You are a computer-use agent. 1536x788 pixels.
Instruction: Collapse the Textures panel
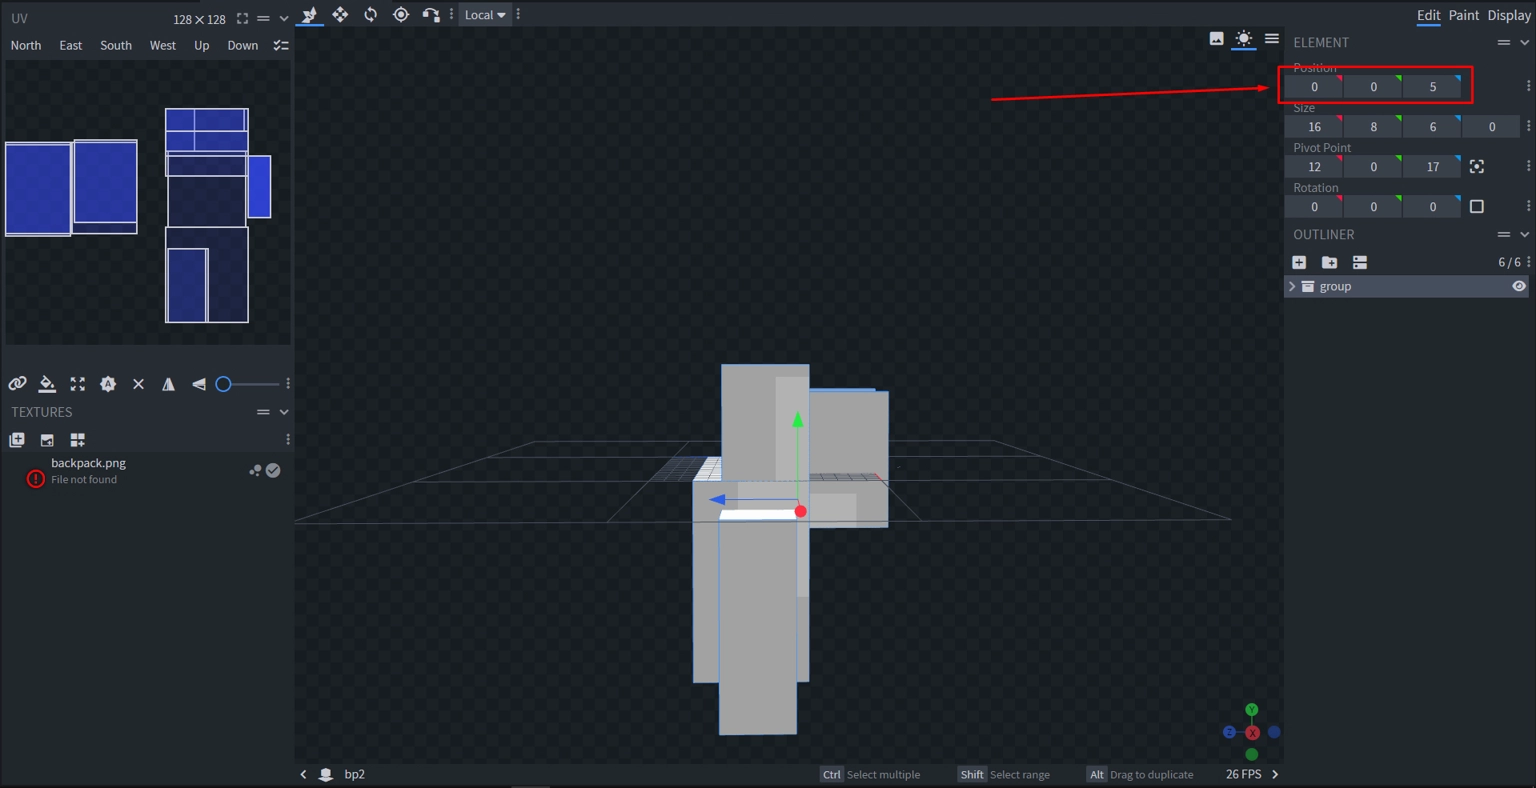coord(284,412)
